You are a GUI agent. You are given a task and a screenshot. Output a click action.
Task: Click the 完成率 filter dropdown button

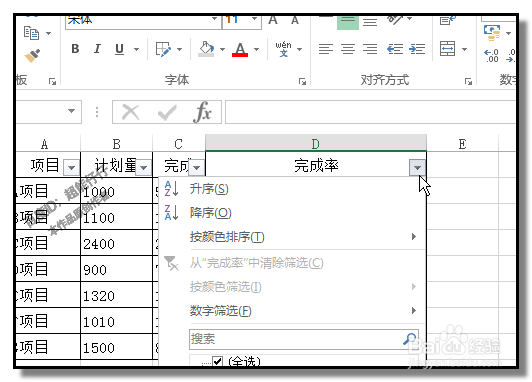click(417, 168)
